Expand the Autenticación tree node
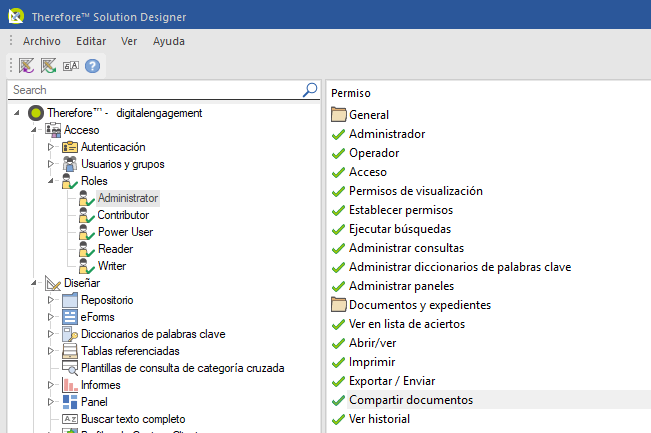This screenshot has height=433, width=651. (51, 147)
